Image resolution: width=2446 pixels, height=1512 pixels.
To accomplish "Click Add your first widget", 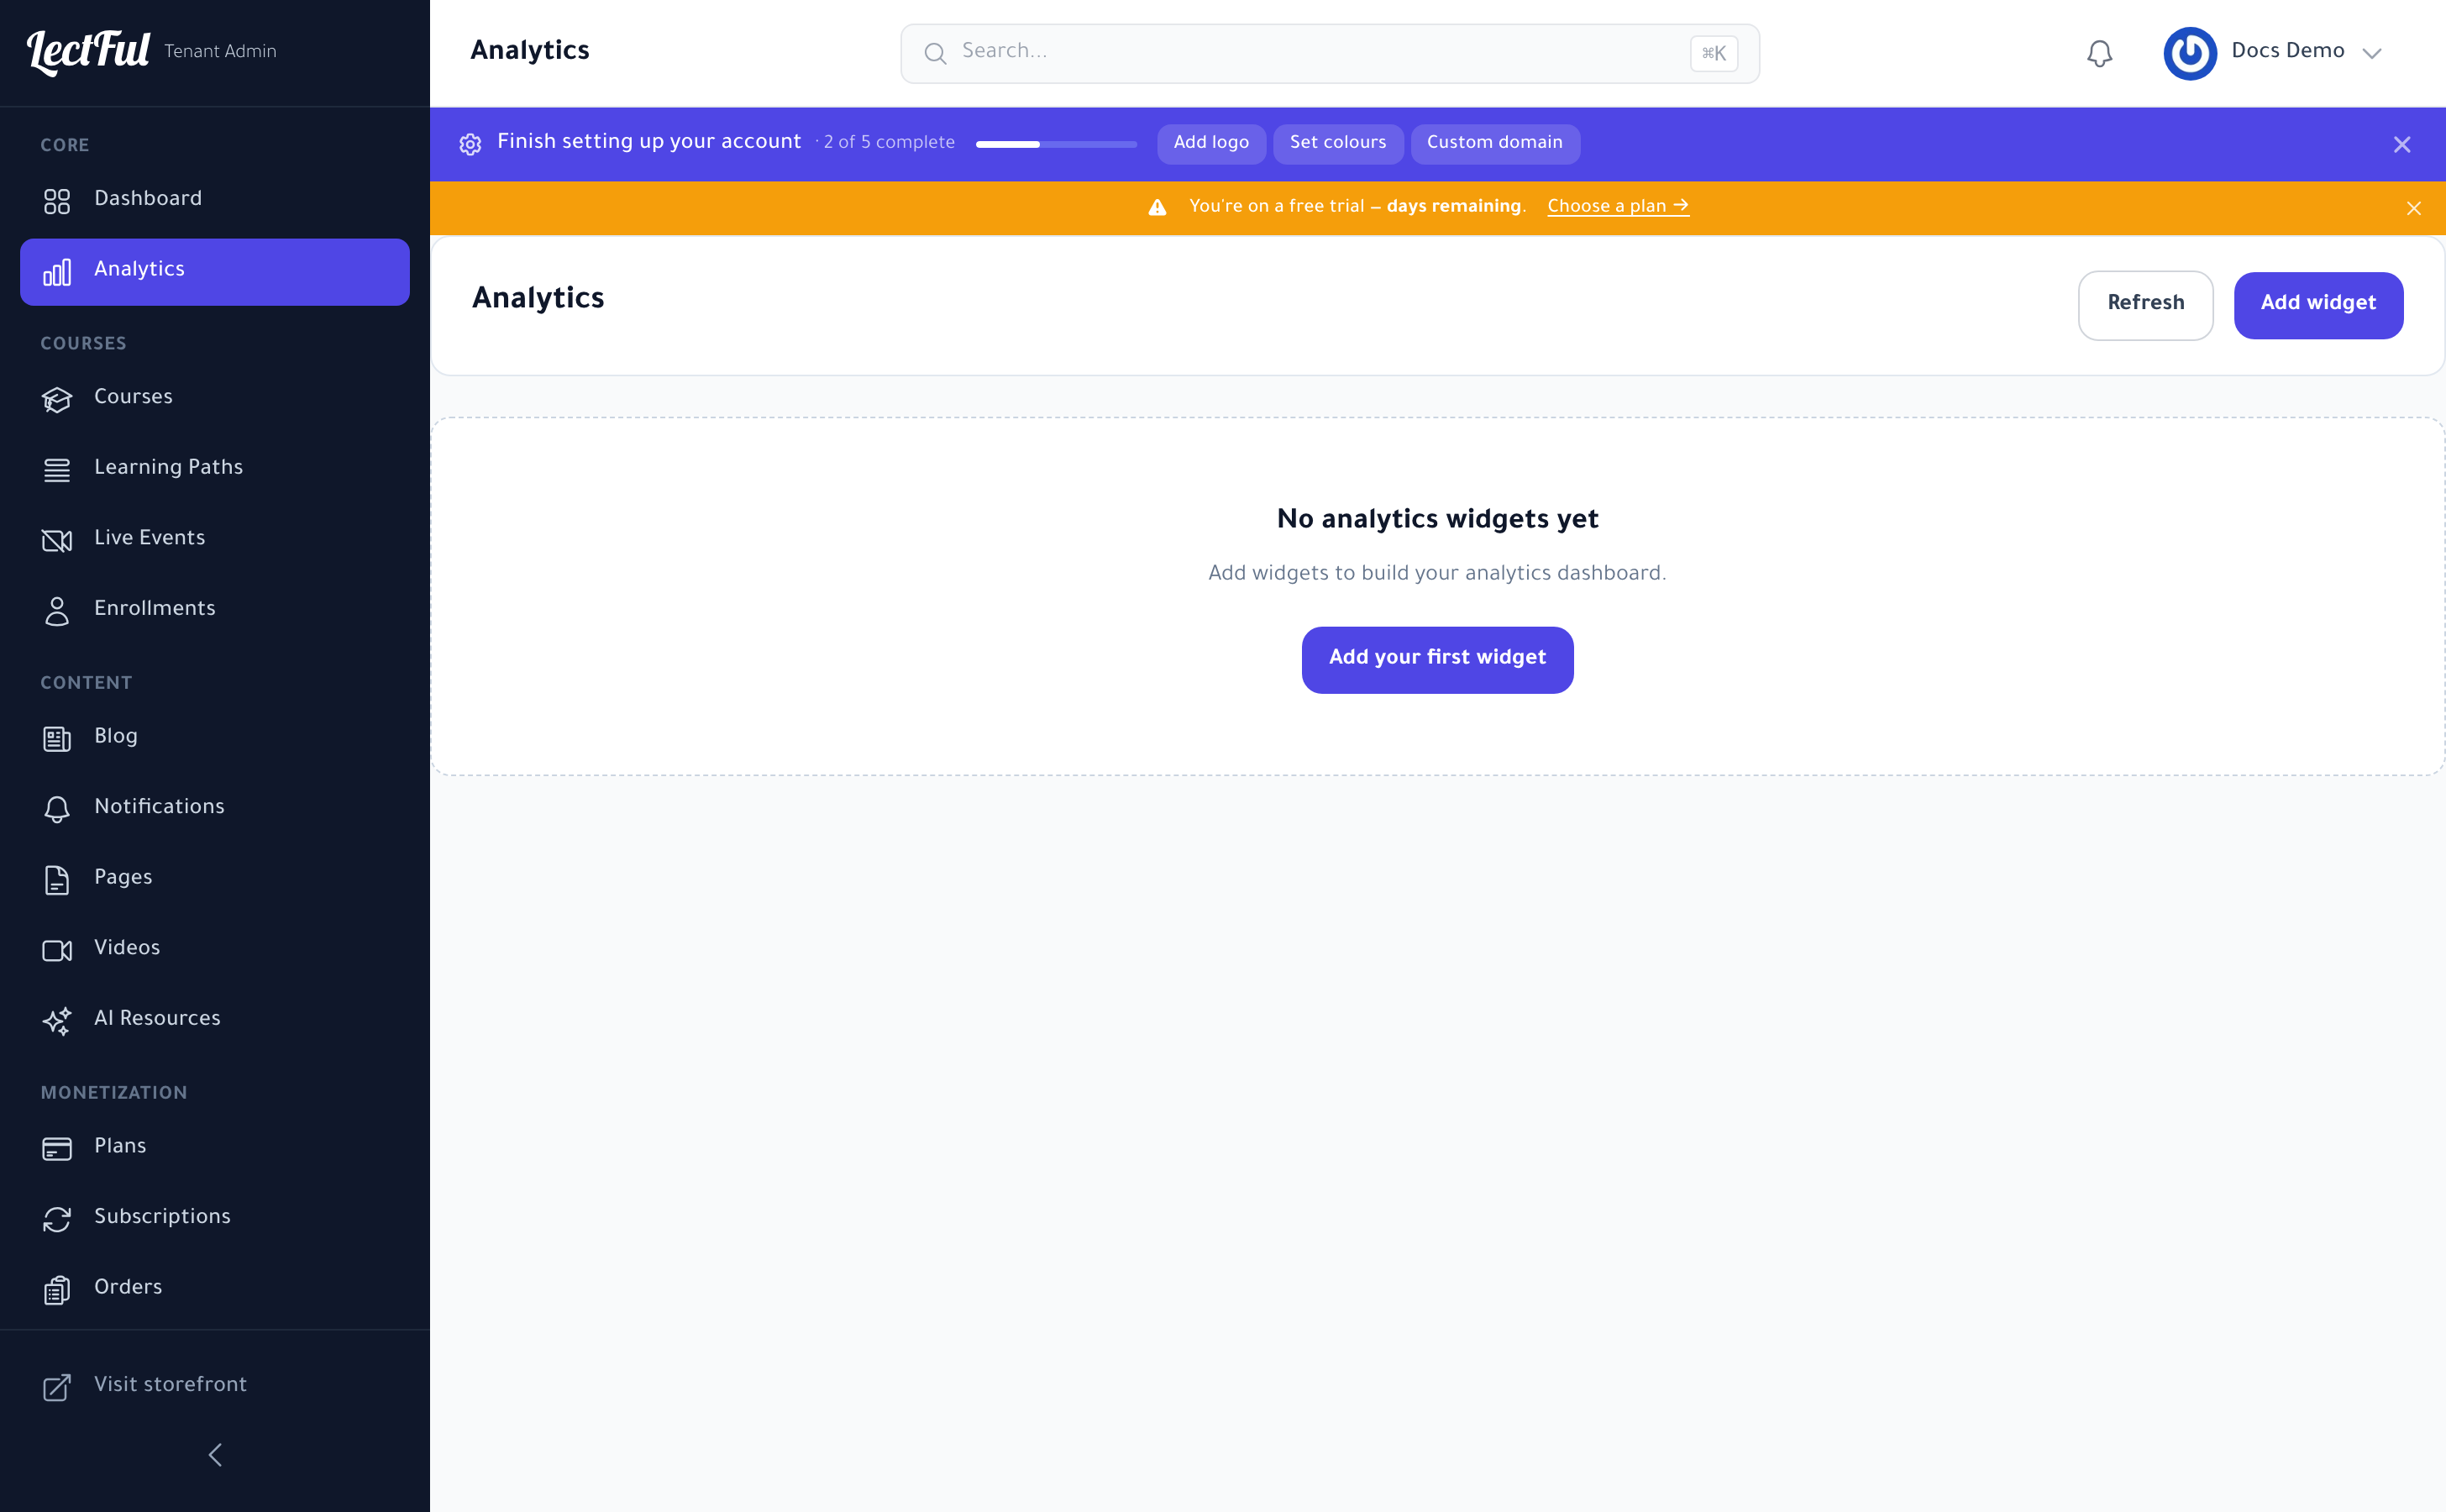I will [1437, 660].
